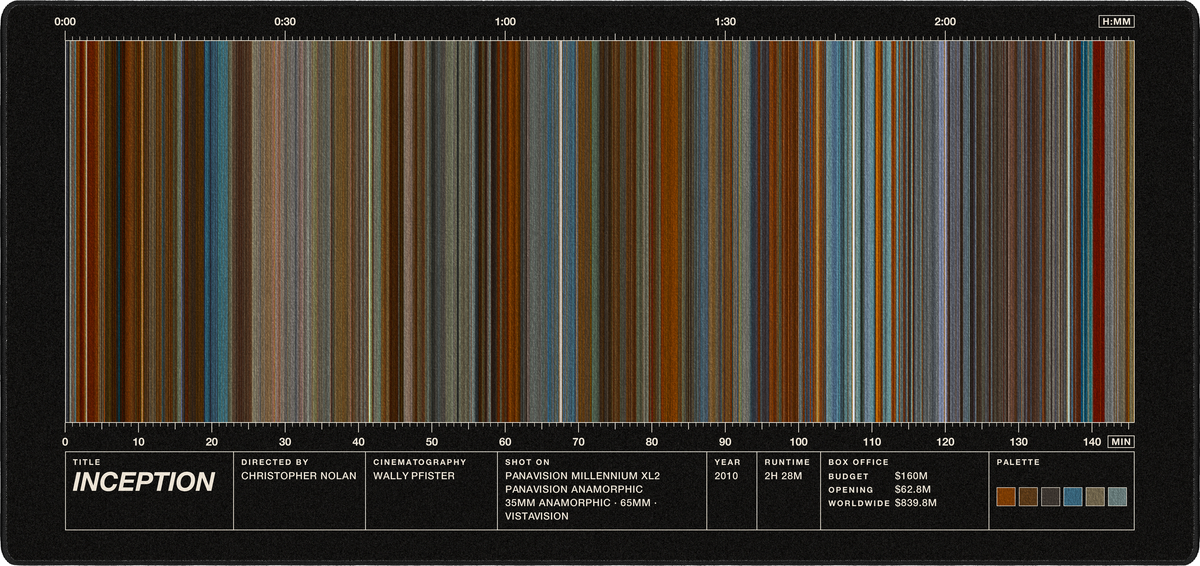1200x566 pixels.
Task: Click the VISTAVISION format text
Action: click(x=537, y=516)
